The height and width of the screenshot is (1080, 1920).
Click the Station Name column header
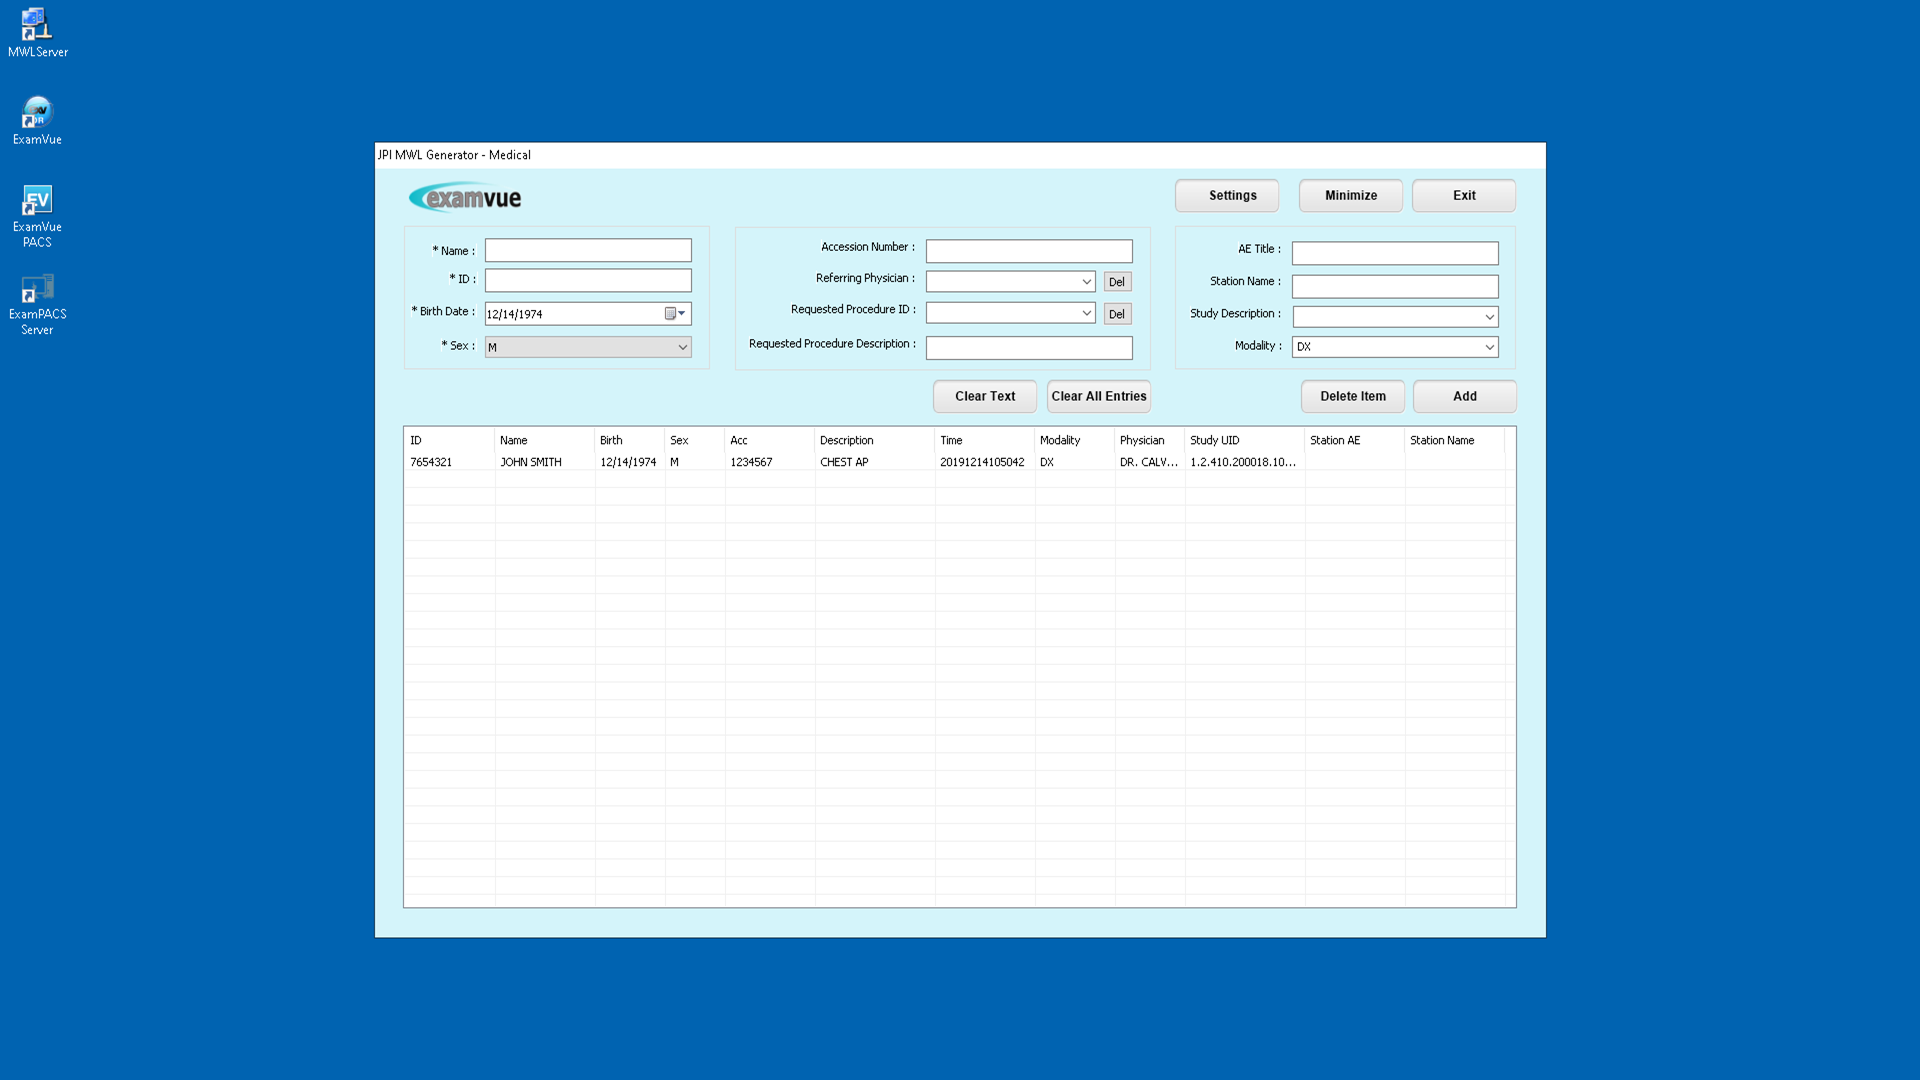pyautogui.click(x=1454, y=440)
